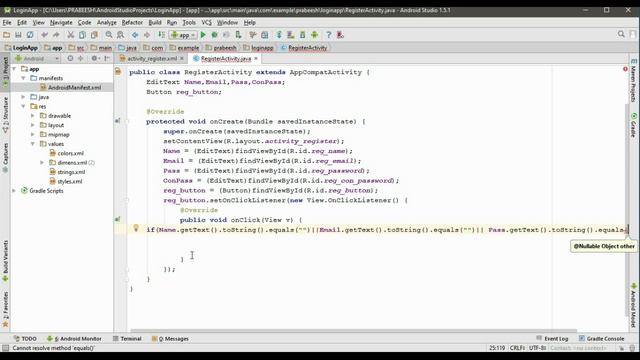Click the Make Project icon

(x=162, y=35)
